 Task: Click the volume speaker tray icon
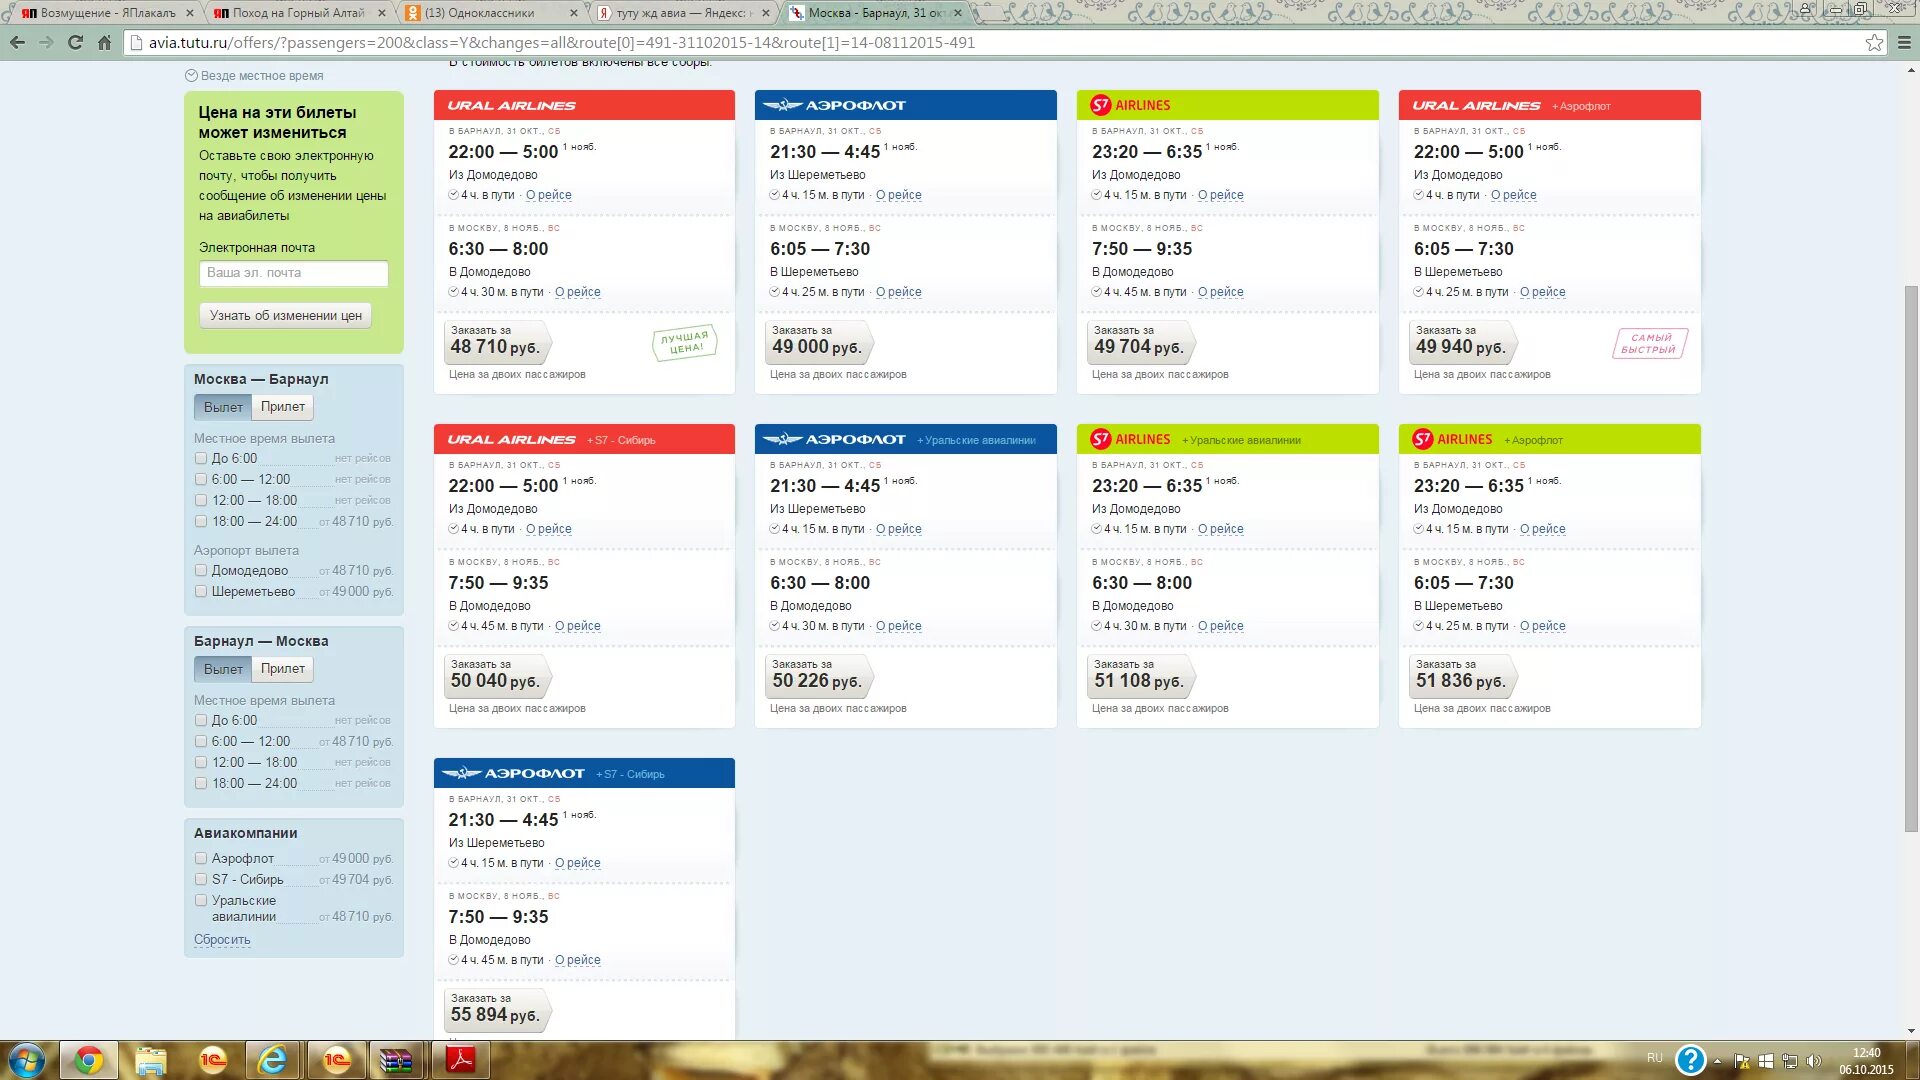coord(1813,1061)
